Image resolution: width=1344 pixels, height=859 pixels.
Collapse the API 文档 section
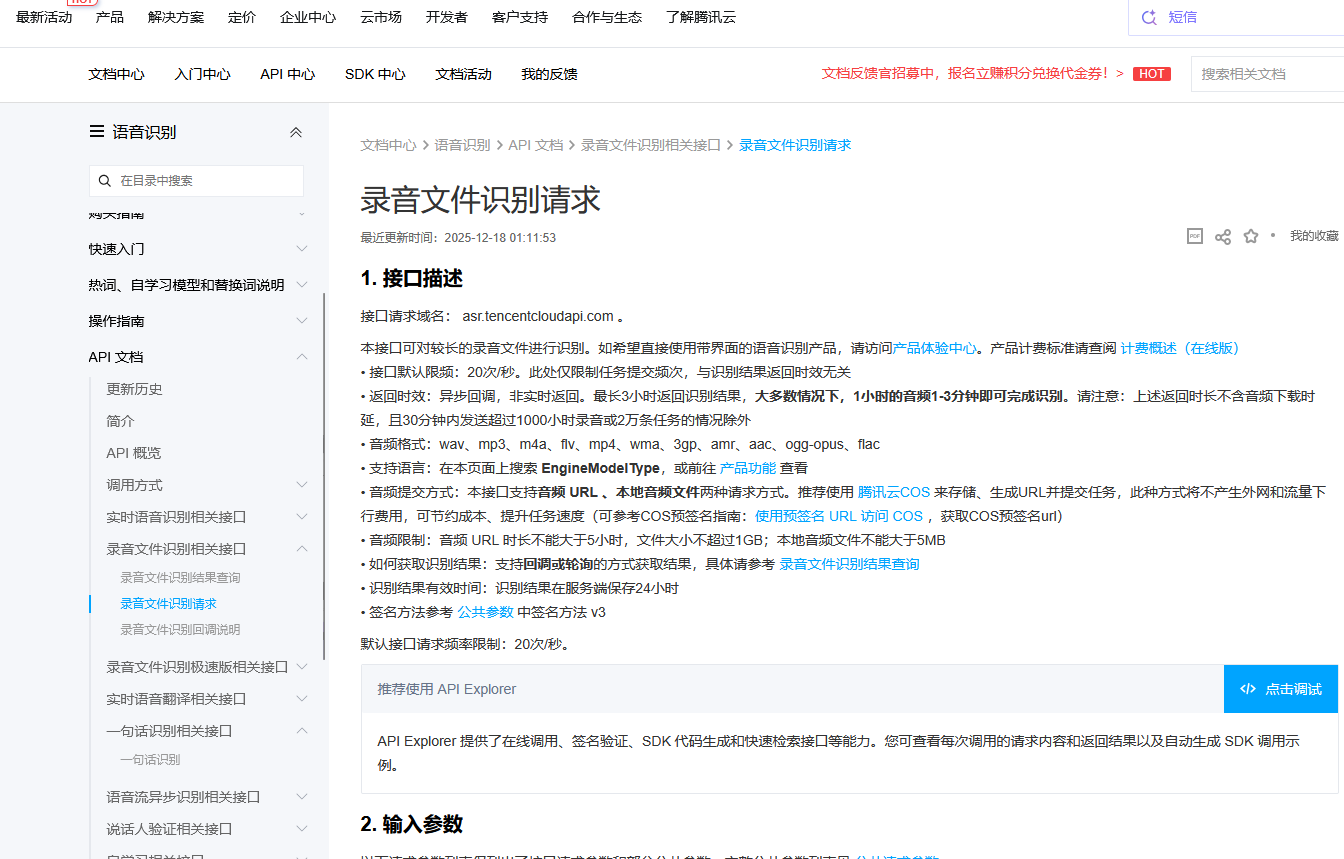click(x=302, y=357)
